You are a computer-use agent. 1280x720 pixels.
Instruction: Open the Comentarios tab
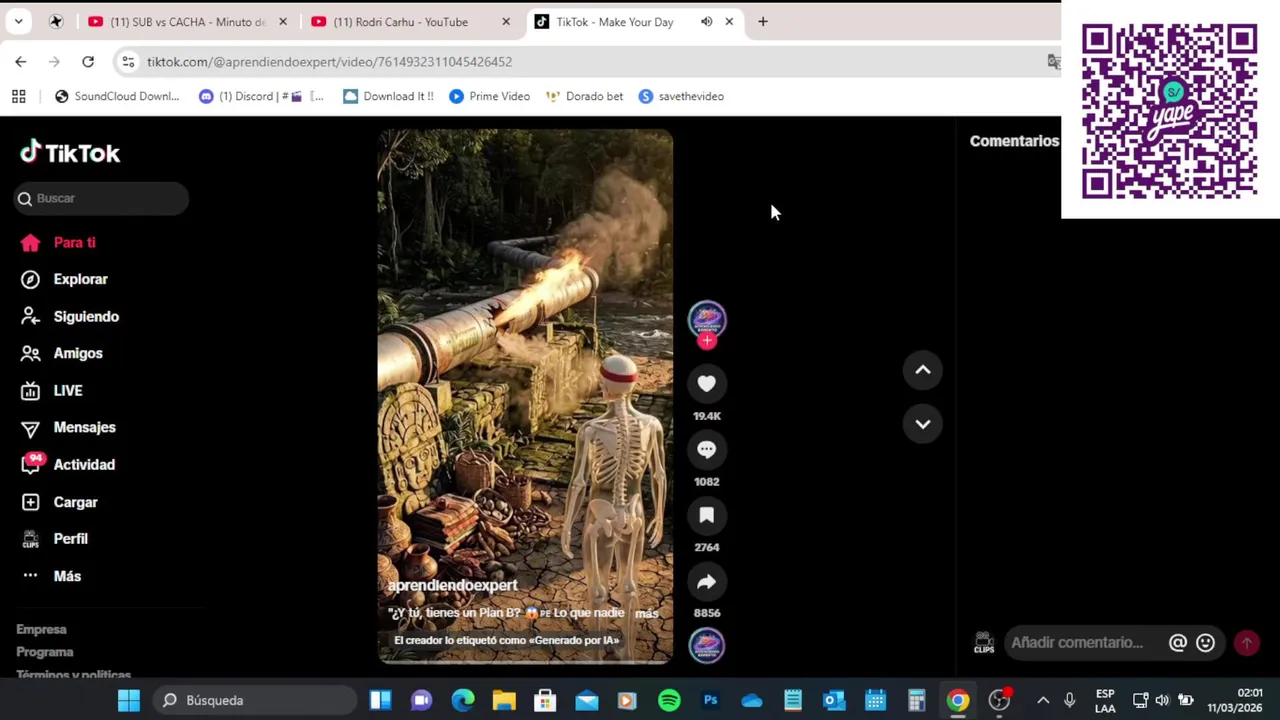(1014, 141)
